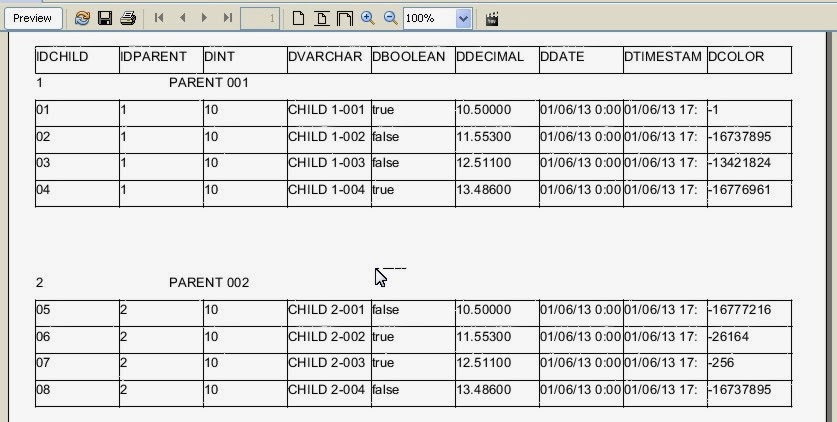Click the page number input field
837x422 pixels.
[260, 19]
